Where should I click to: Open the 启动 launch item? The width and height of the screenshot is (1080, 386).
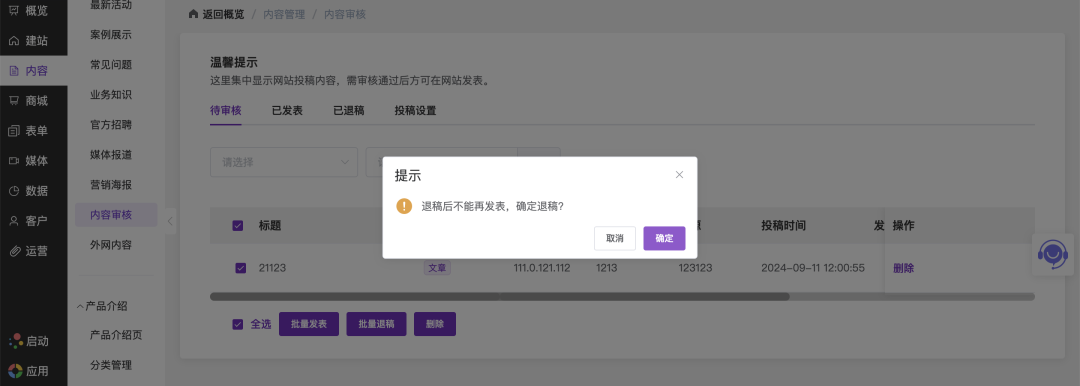click(x=29, y=341)
